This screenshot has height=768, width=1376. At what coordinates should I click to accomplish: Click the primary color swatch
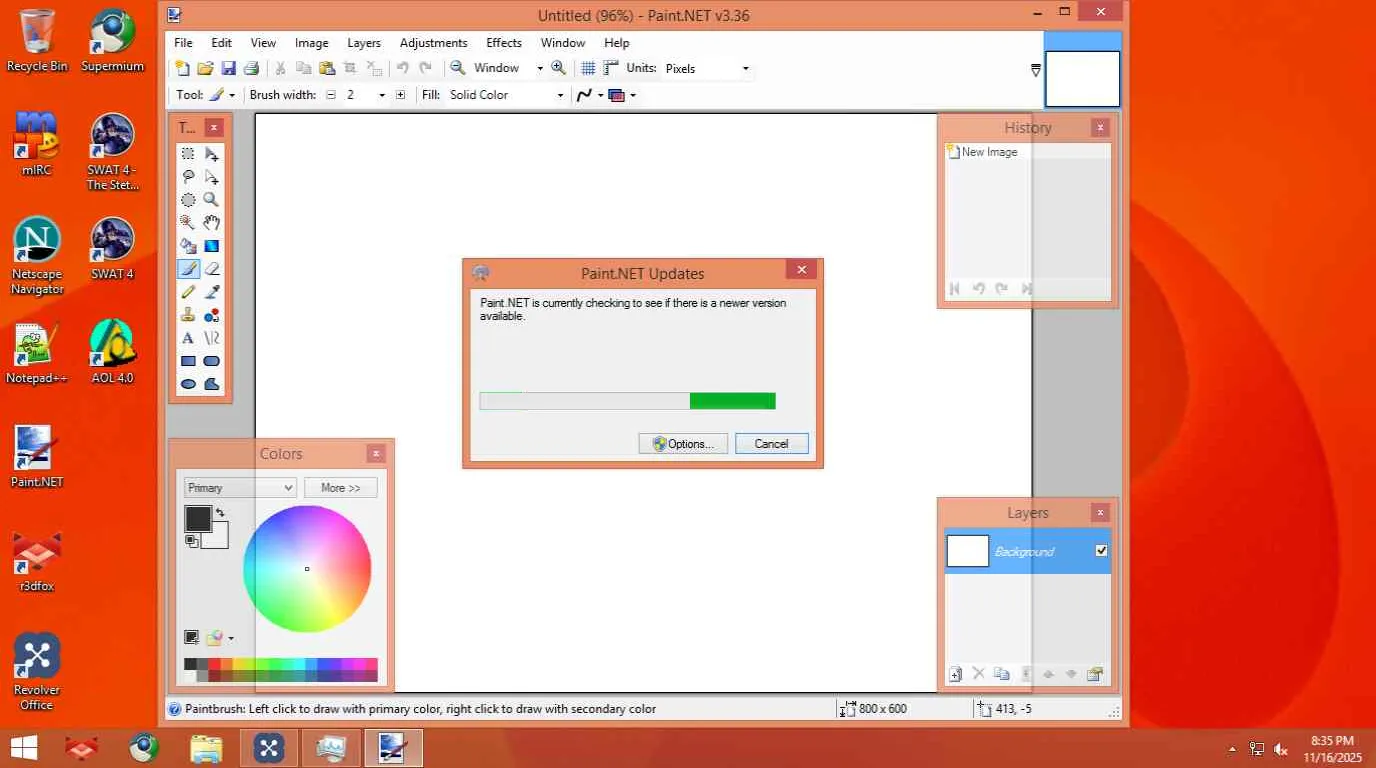click(x=197, y=518)
